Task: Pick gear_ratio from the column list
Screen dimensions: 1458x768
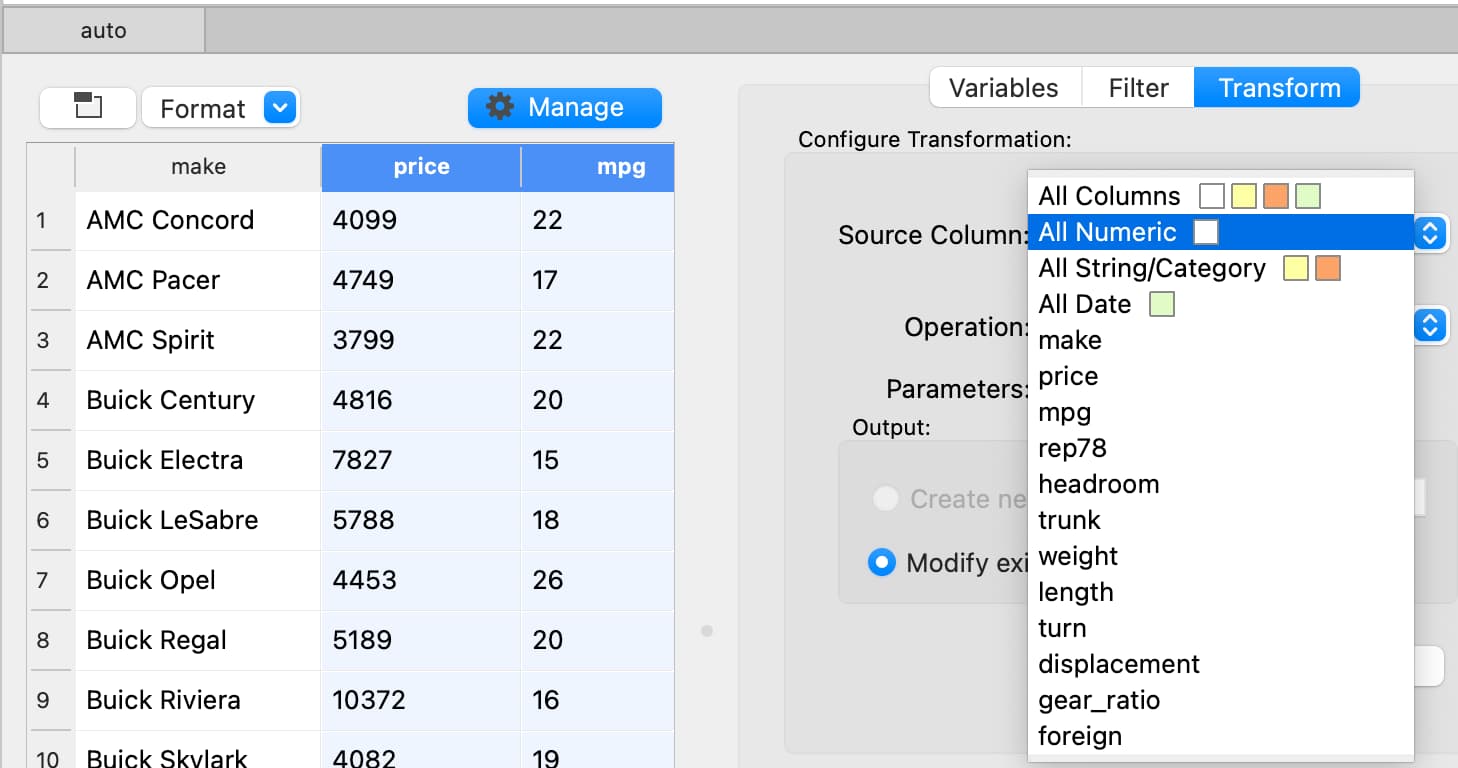Action: pos(1099,700)
